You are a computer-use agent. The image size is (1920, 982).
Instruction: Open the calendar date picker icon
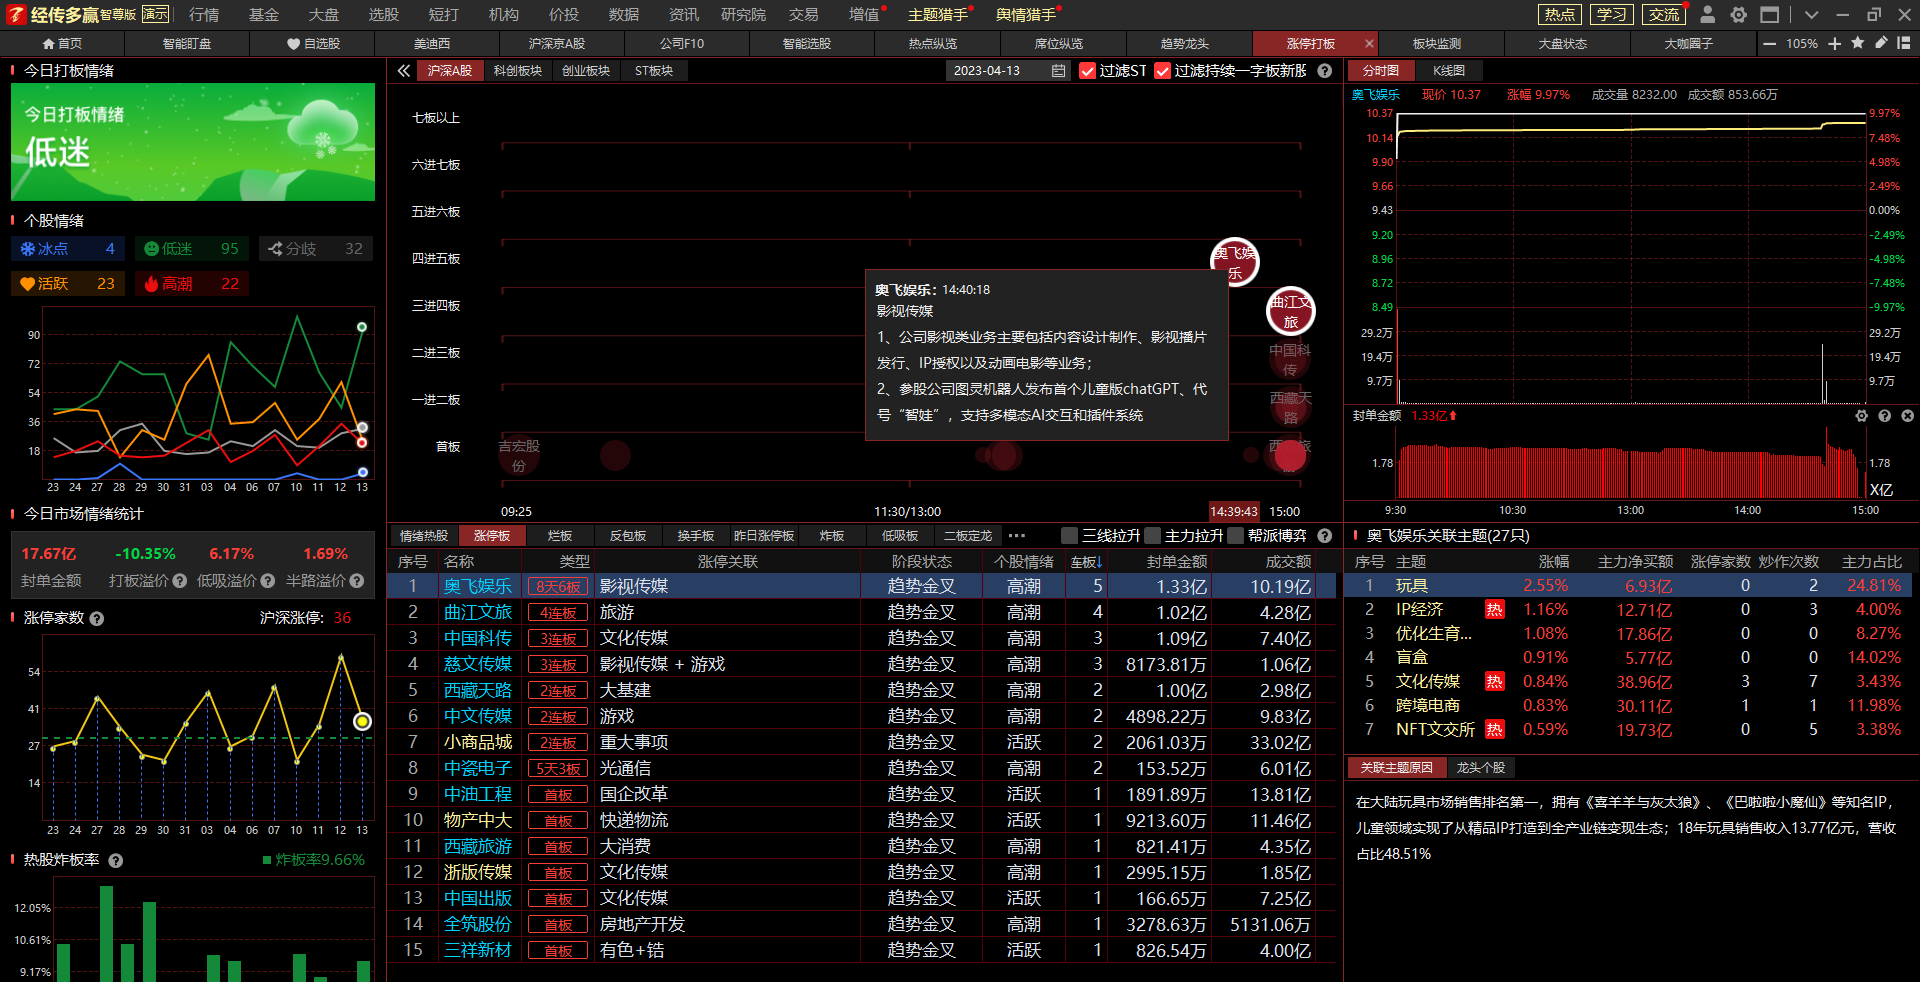coord(1058,71)
